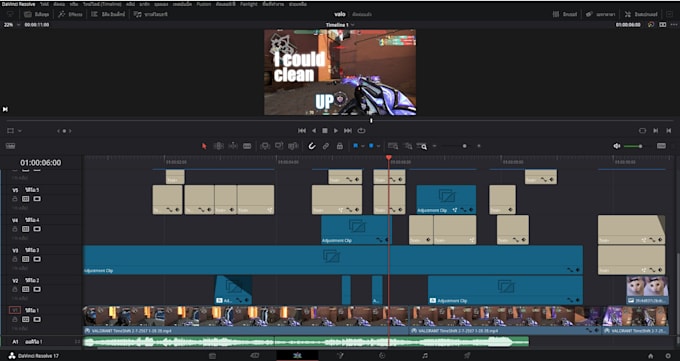Image resolution: width=680 pixels, height=361 pixels.
Task: Click the skip to next clip icon
Action: coord(656,131)
